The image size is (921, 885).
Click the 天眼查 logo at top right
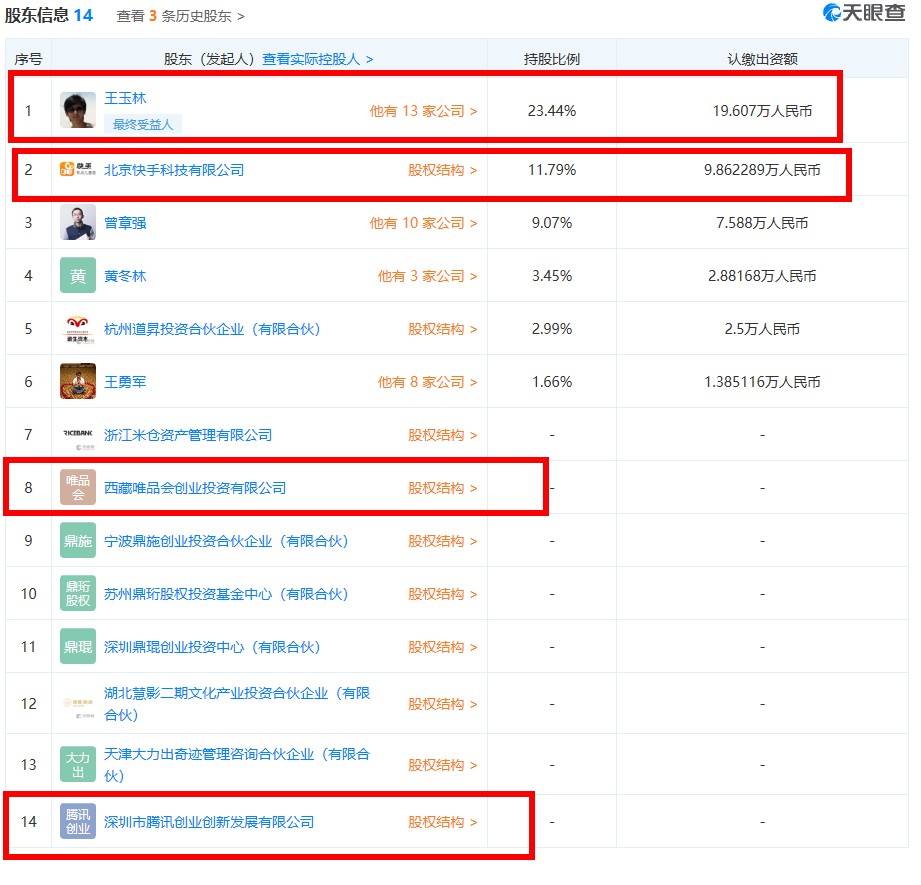point(863,12)
